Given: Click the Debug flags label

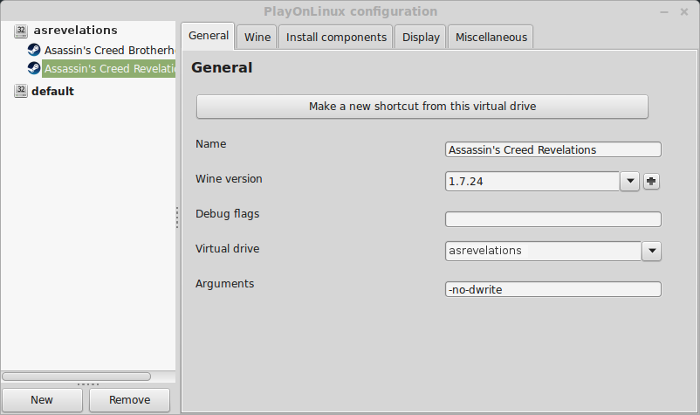Looking at the screenshot, I should pyautogui.click(x=227, y=214).
